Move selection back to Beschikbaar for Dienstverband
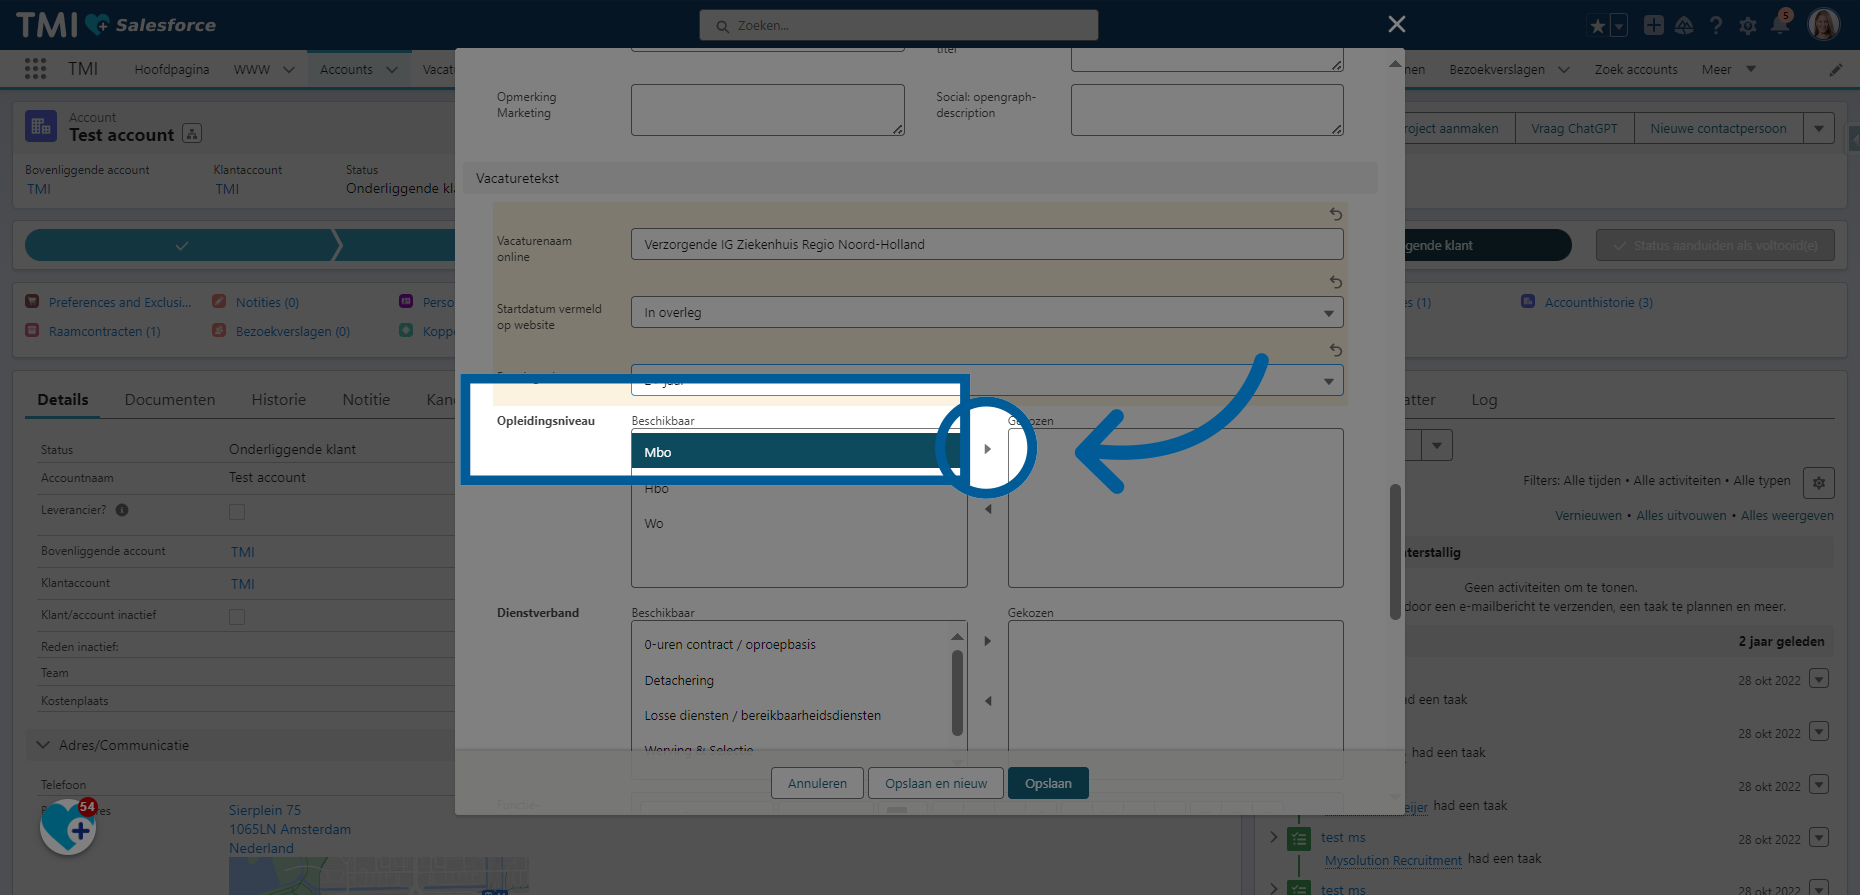Viewport: 1860px width, 895px height. (987, 701)
